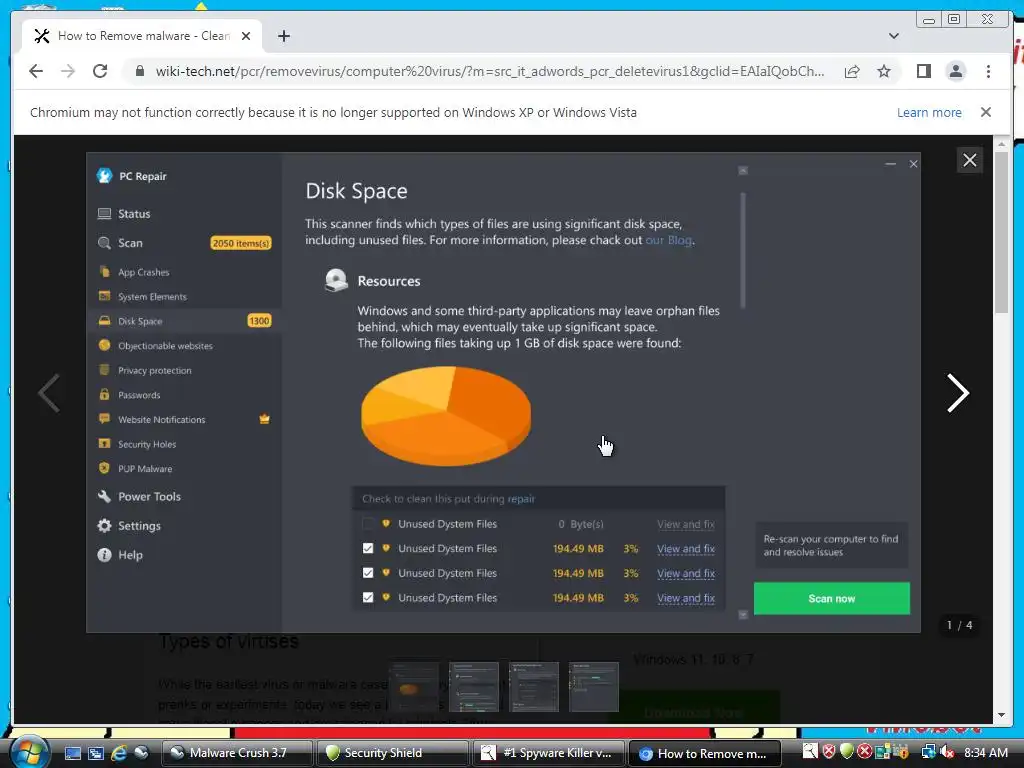Reload the page with the refresh icon

pyautogui.click(x=100, y=71)
